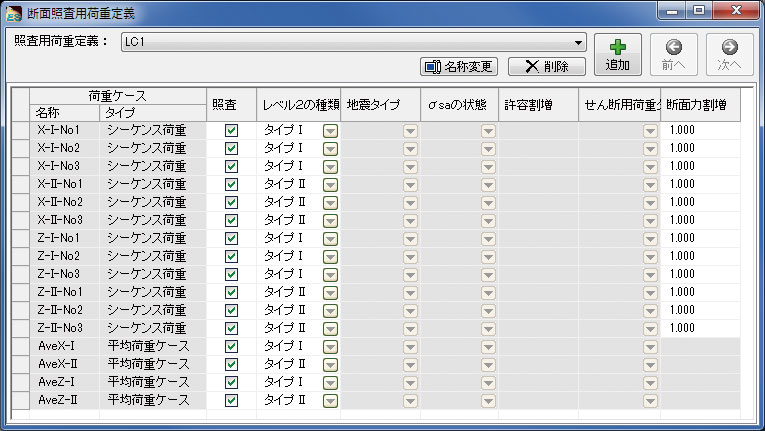This screenshot has width=765, height=431.
Task: Click the 地震タイプ column header
Action: (x=381, y=104)
